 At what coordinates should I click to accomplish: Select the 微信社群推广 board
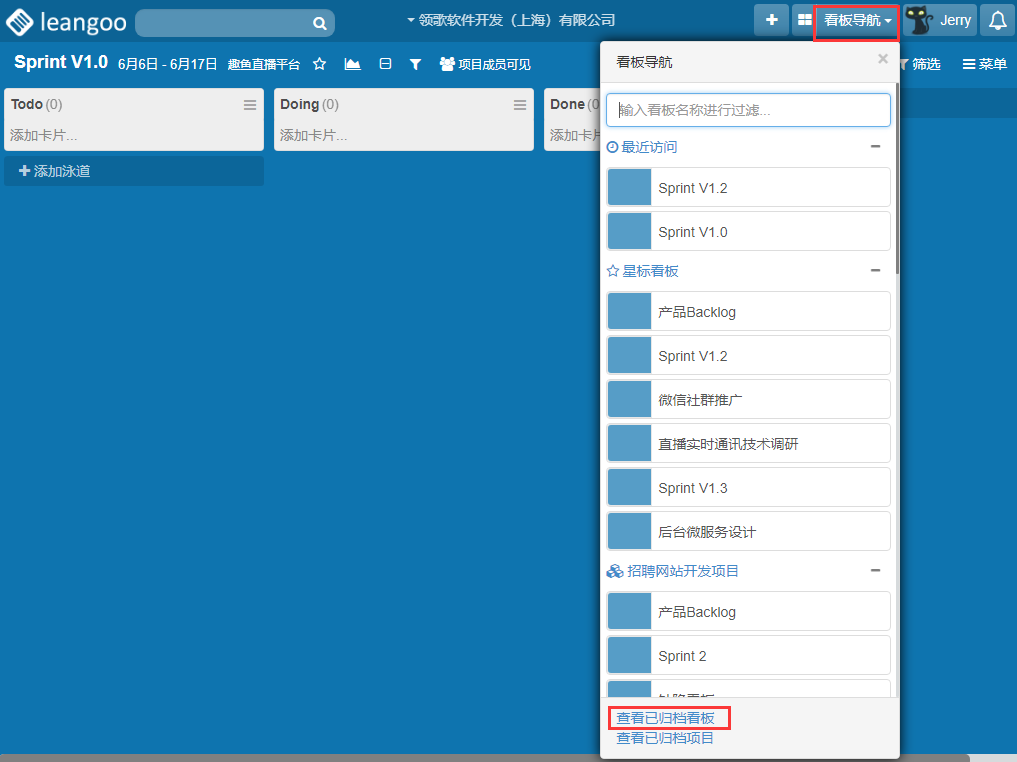pos(748,399)
